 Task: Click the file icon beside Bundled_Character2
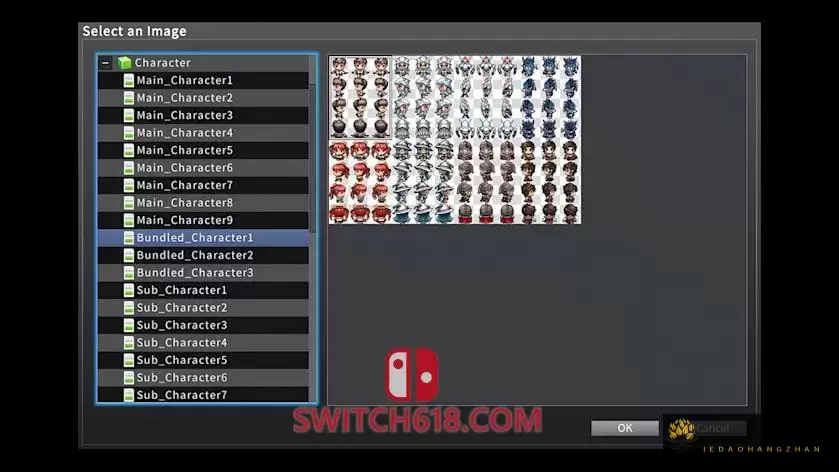[128, 255]
